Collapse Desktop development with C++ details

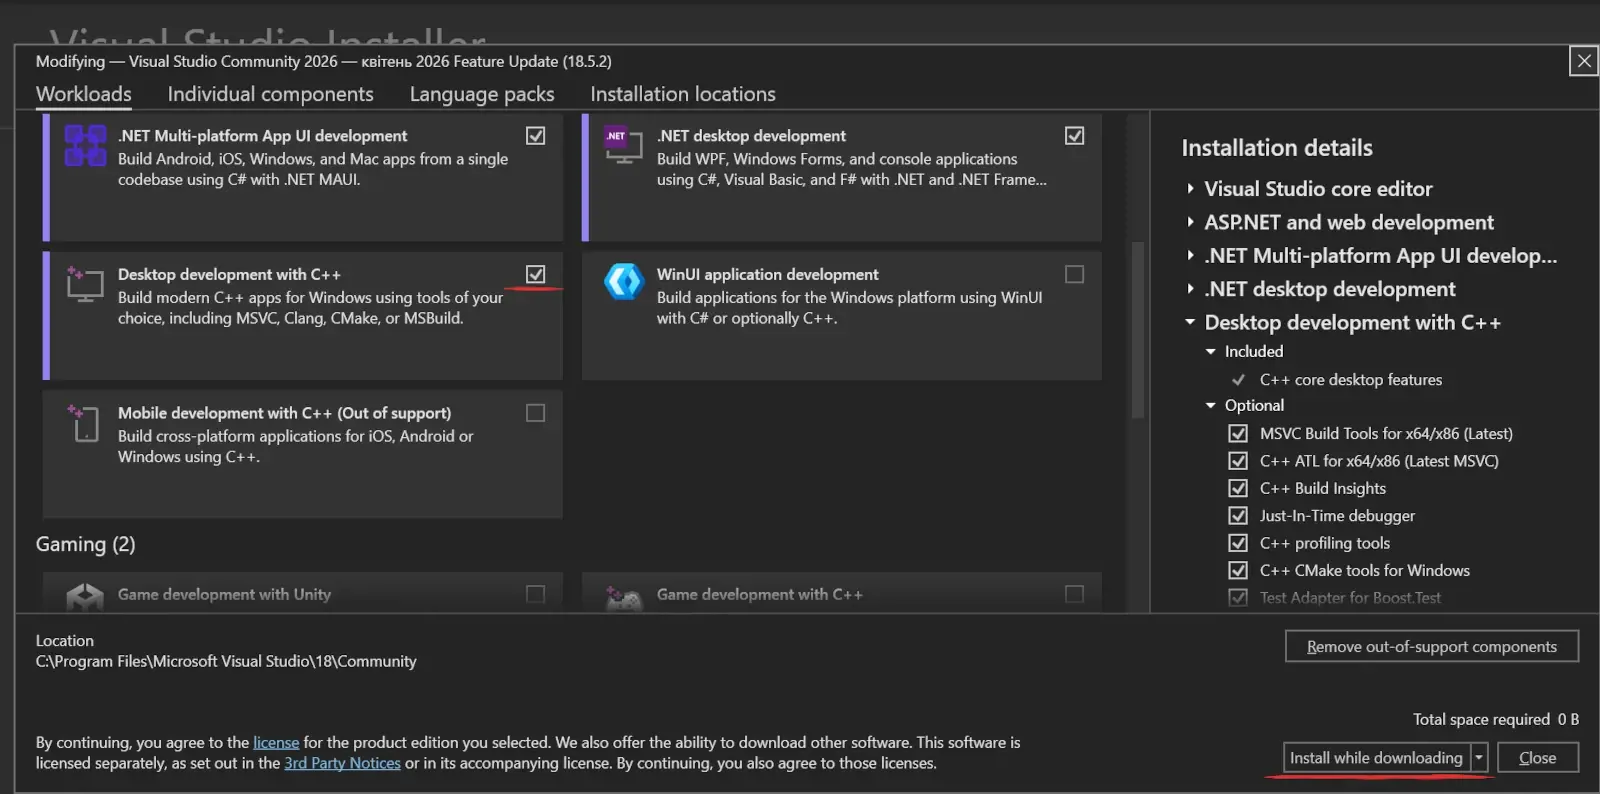pos(1190,322)
